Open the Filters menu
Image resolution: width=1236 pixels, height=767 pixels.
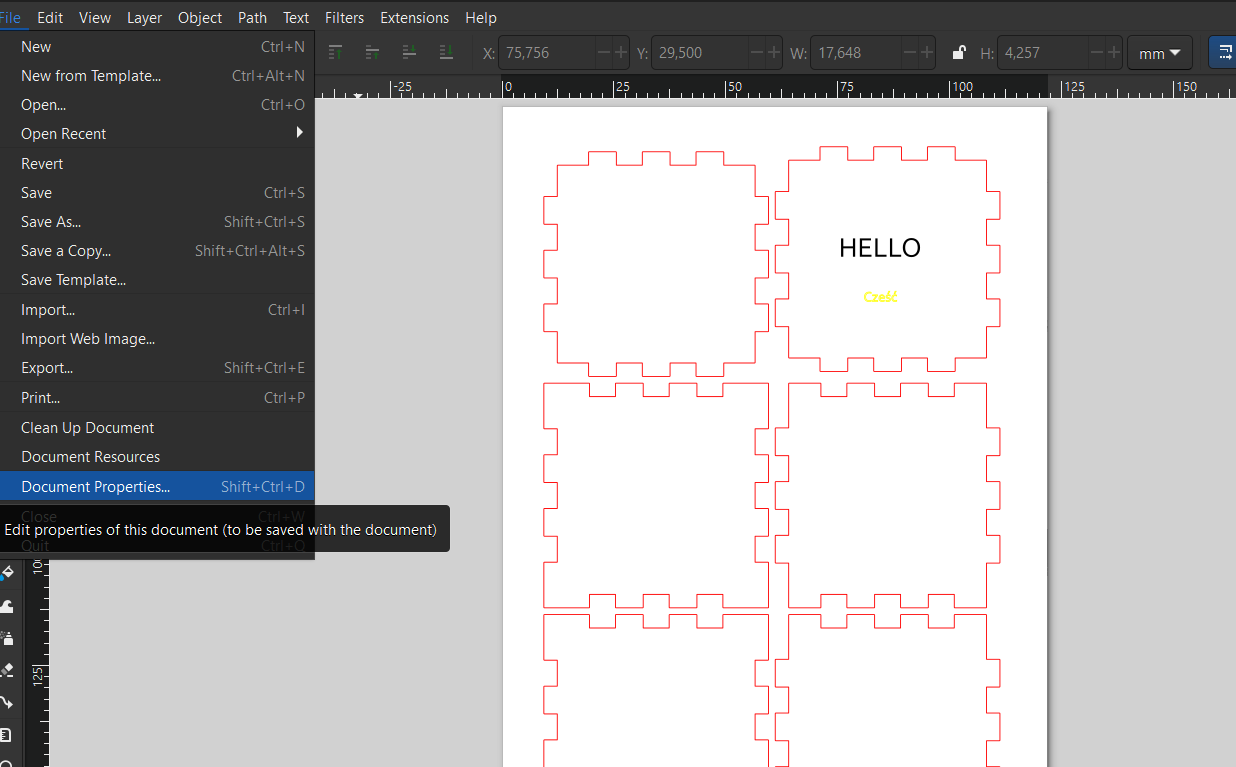[x=344, y=17]
